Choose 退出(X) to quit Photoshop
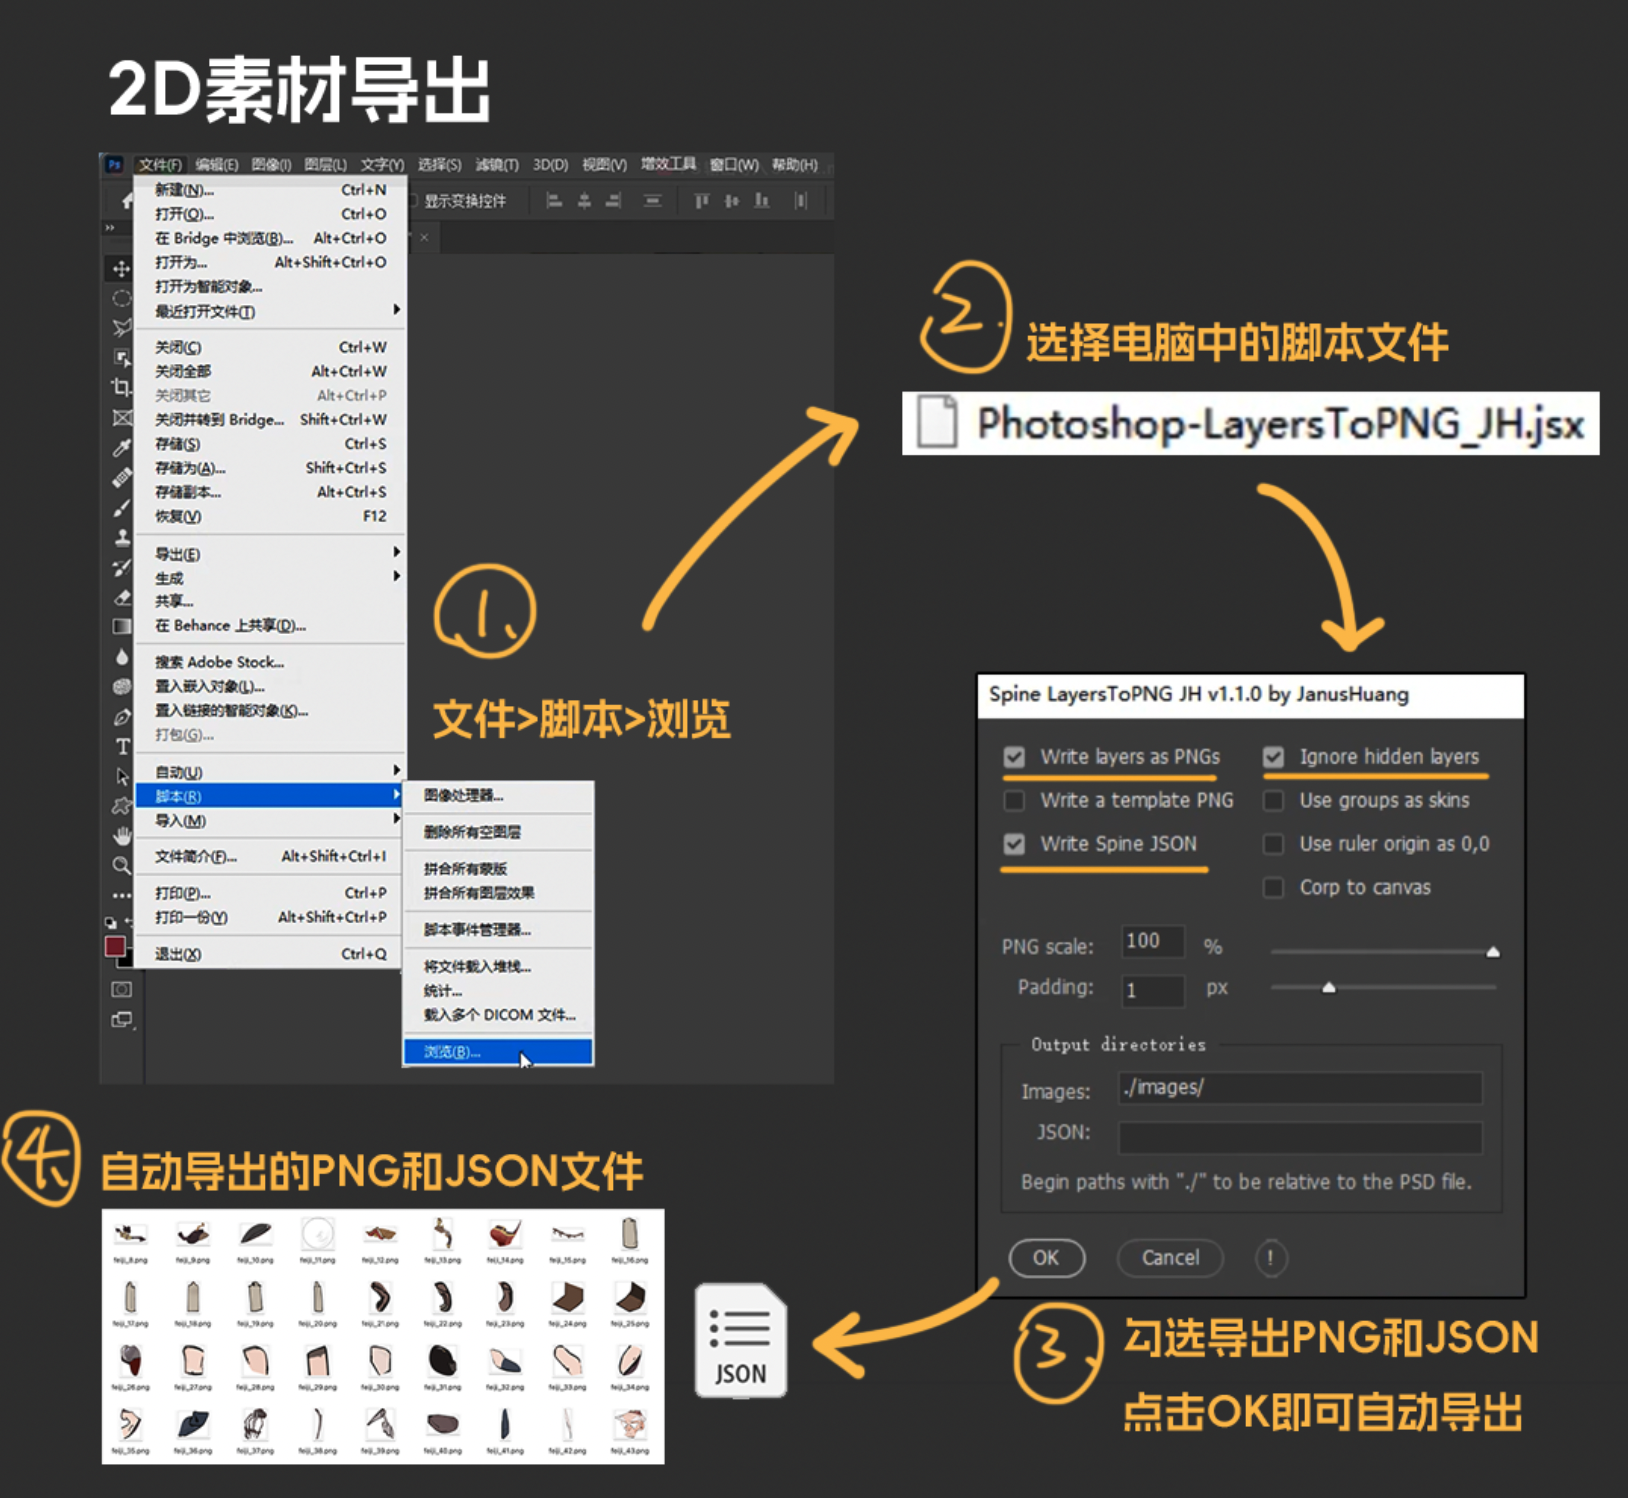Screen dimensions: 1628x1498 [x=270, y=953]
